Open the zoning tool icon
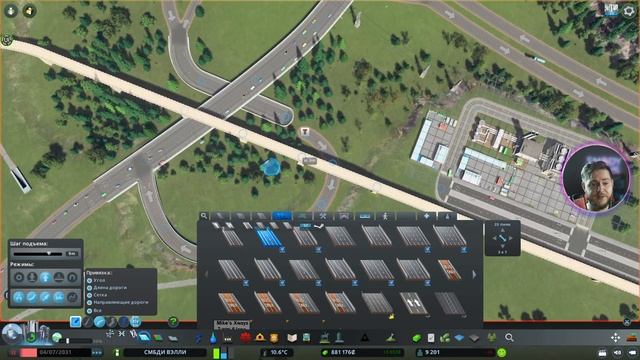Screen dimensions: 640x360 click(x=158, y=338)
